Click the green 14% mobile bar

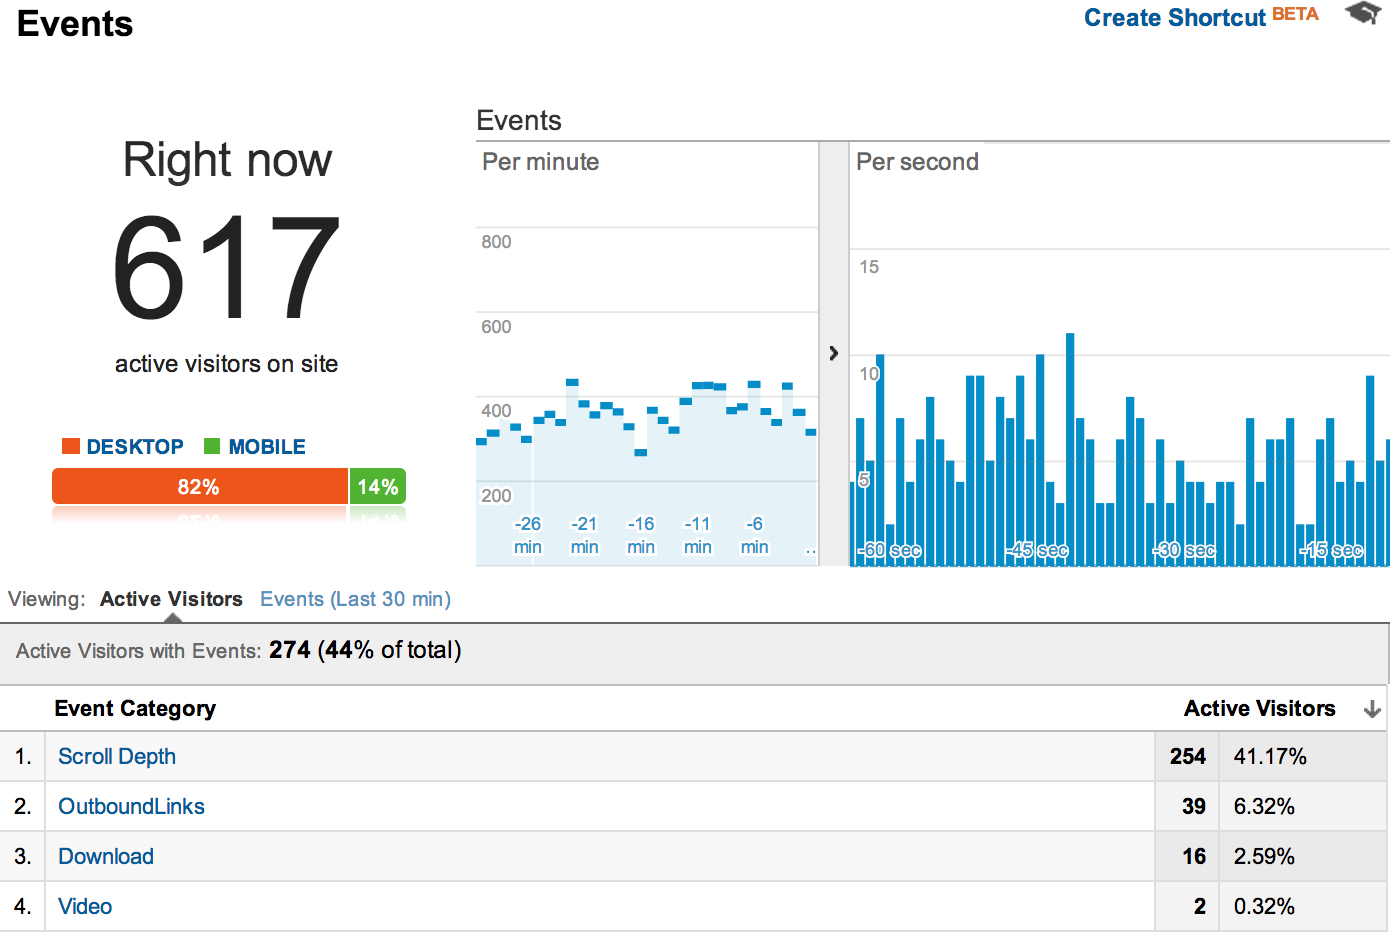378,487
